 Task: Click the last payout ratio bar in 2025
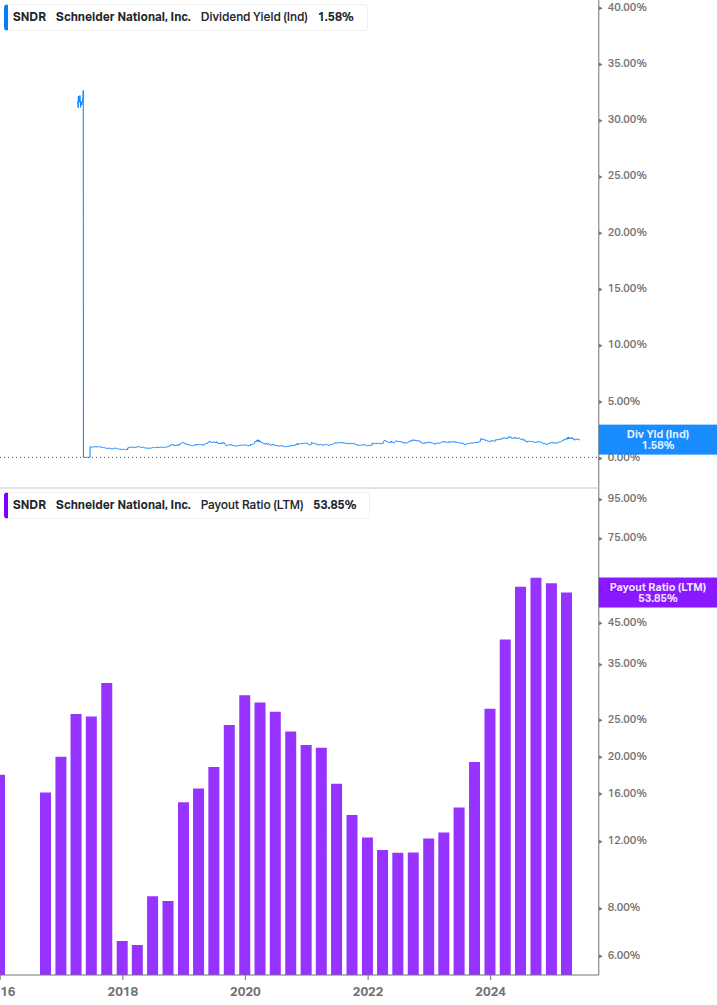pos(566,783)
